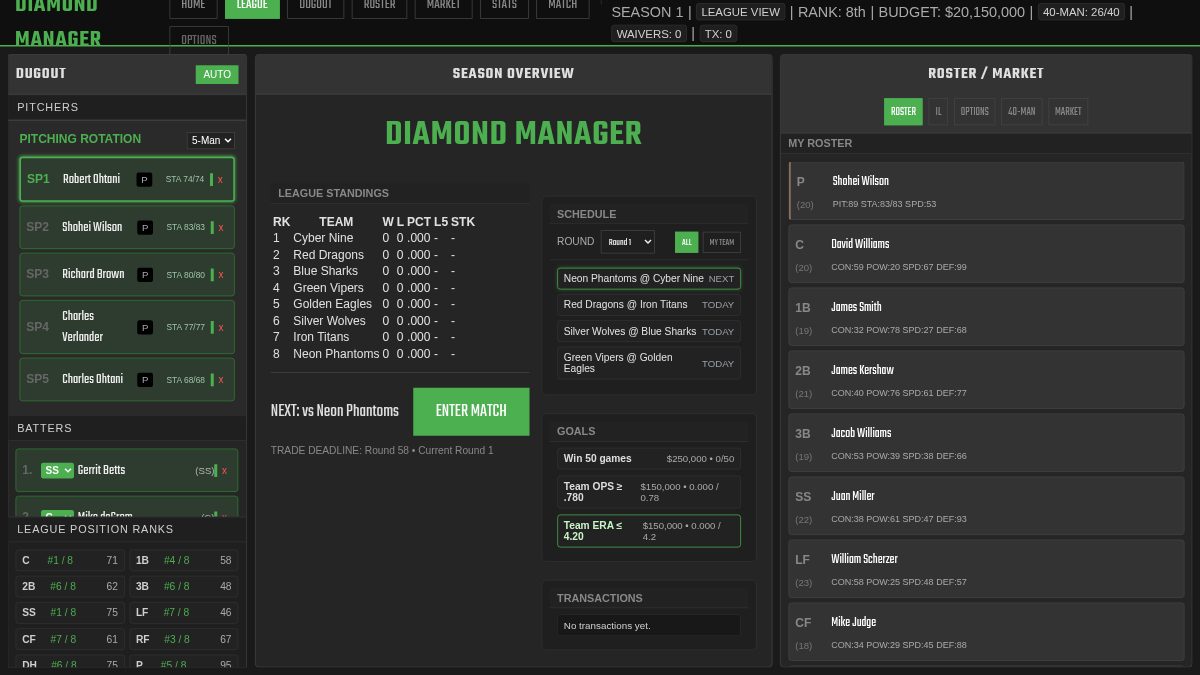
Task: Open the top navigation ROSTER tab
Action: (380, 6)
